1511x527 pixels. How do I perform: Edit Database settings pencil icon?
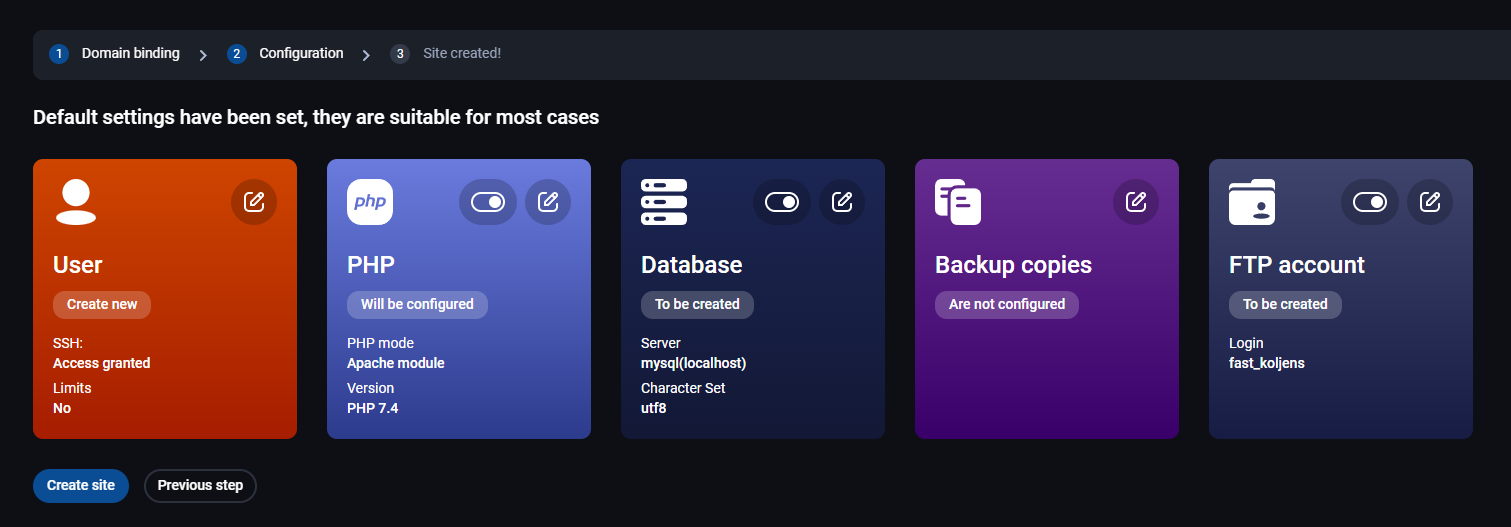click(x=842, y=202)
